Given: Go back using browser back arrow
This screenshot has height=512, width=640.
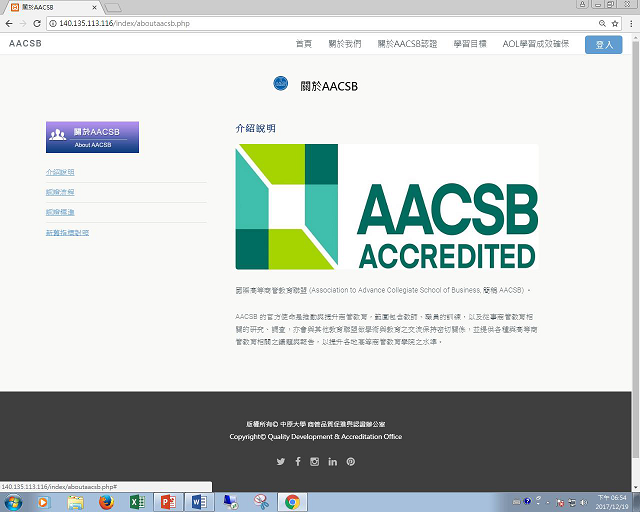Looking at the screenshot, I should (9, 23).
